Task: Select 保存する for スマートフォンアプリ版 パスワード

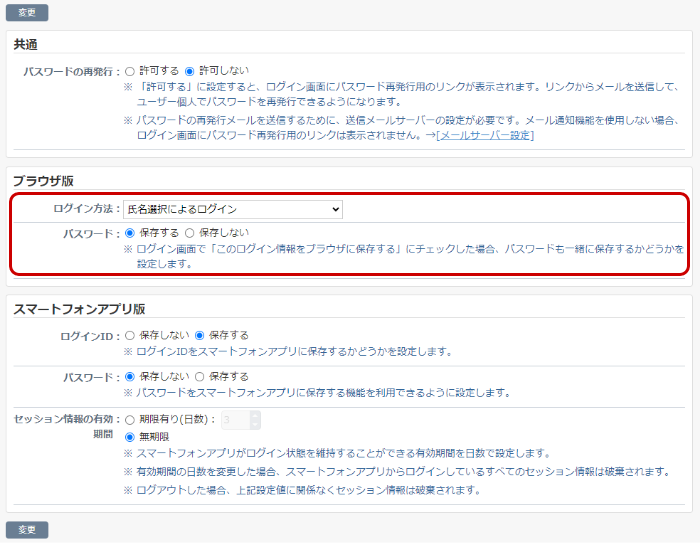Action: coord(200,377)
